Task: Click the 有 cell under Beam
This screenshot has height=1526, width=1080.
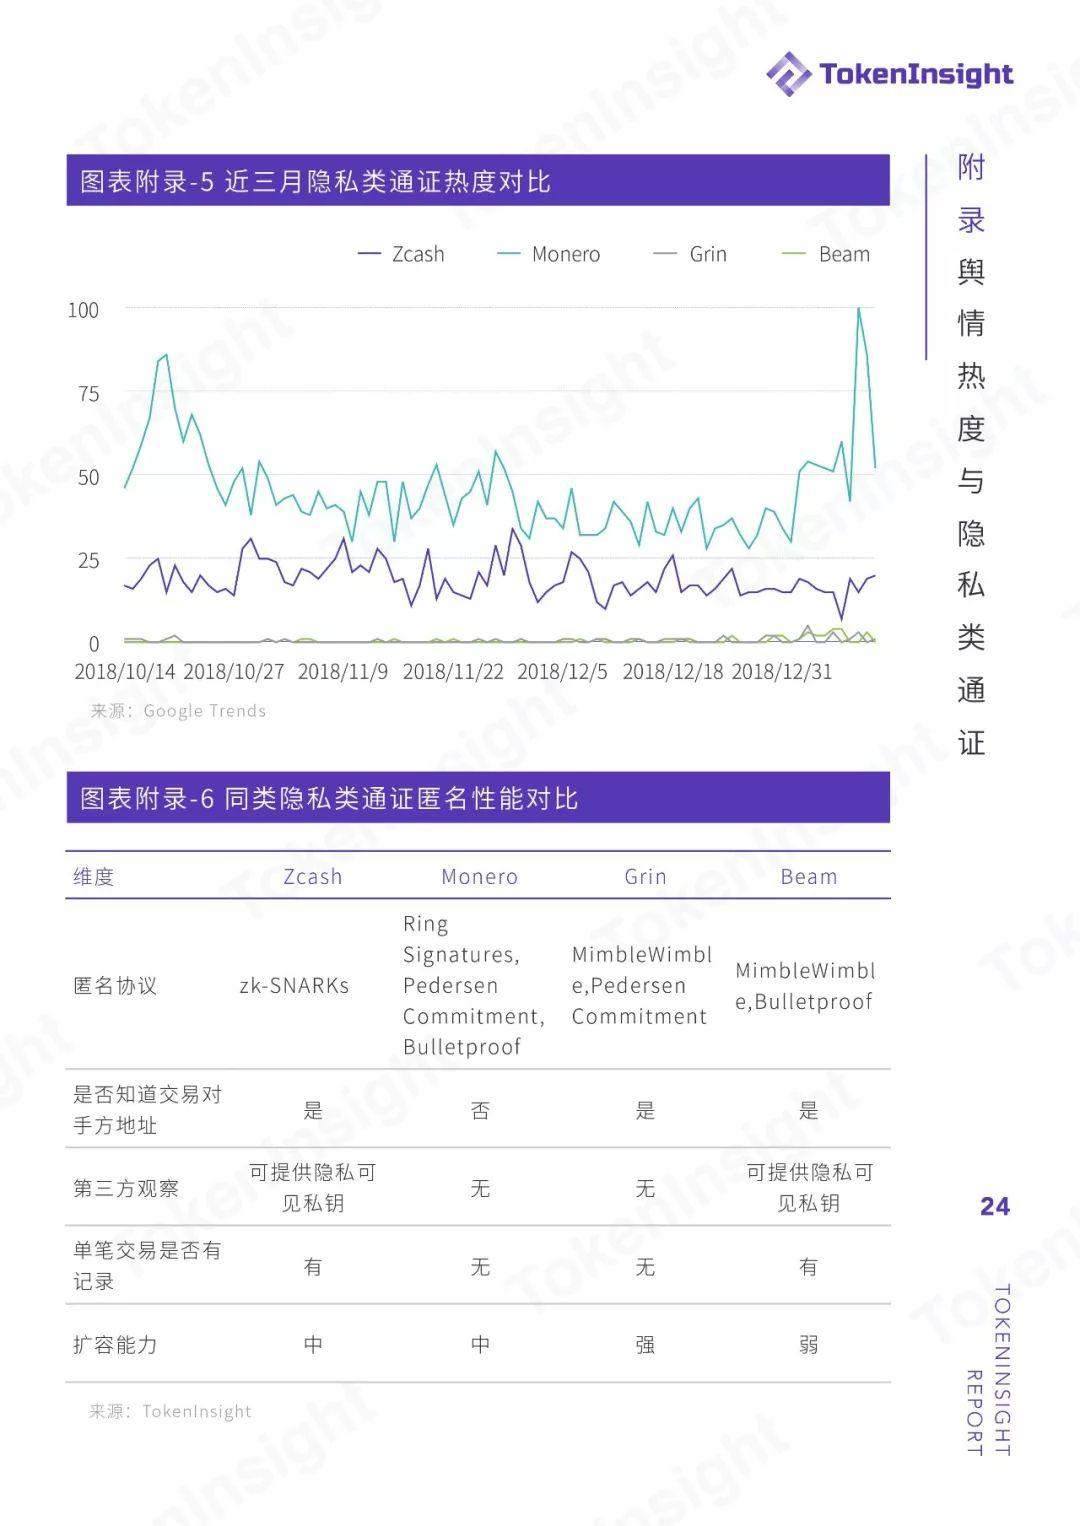Action: (809, 1267)
